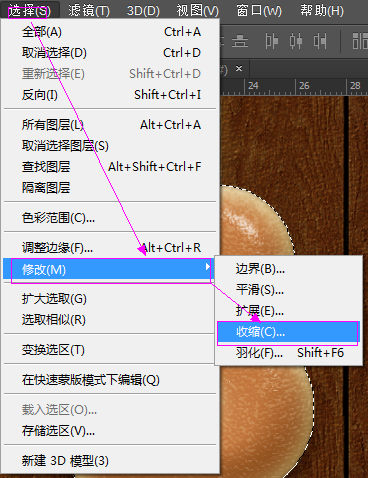Choose 存储选区(V)...
The image size is (368, 478).
click(x=111, y=431)
